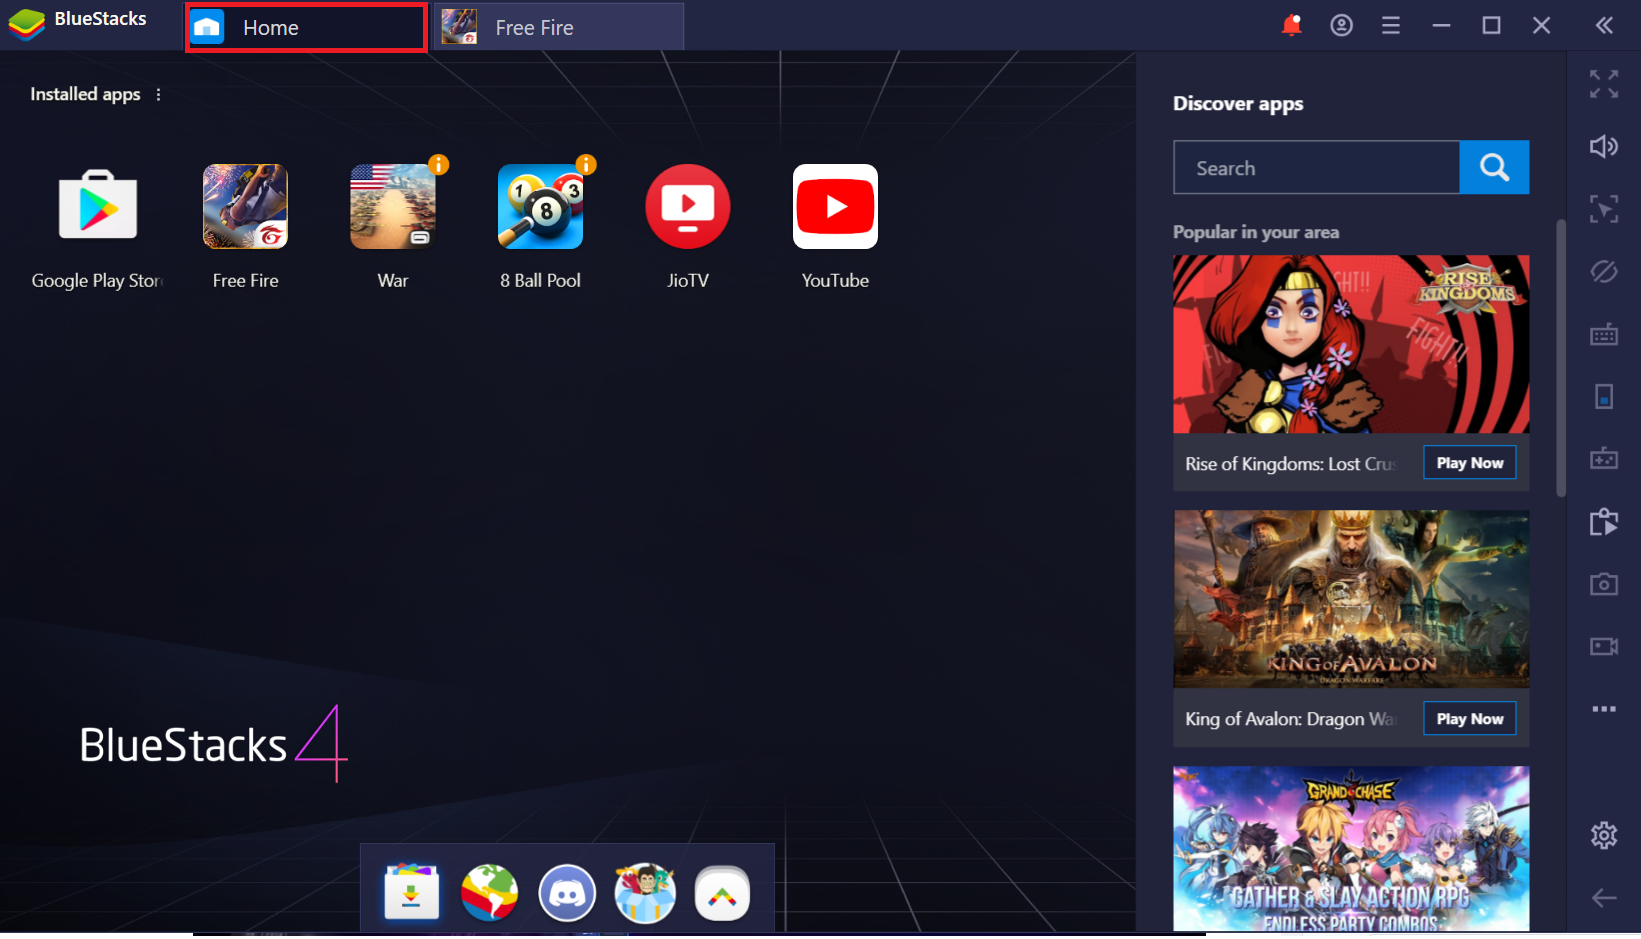
Task: Open Grand Chase banner image
Action: click(x=1351, y=848)
